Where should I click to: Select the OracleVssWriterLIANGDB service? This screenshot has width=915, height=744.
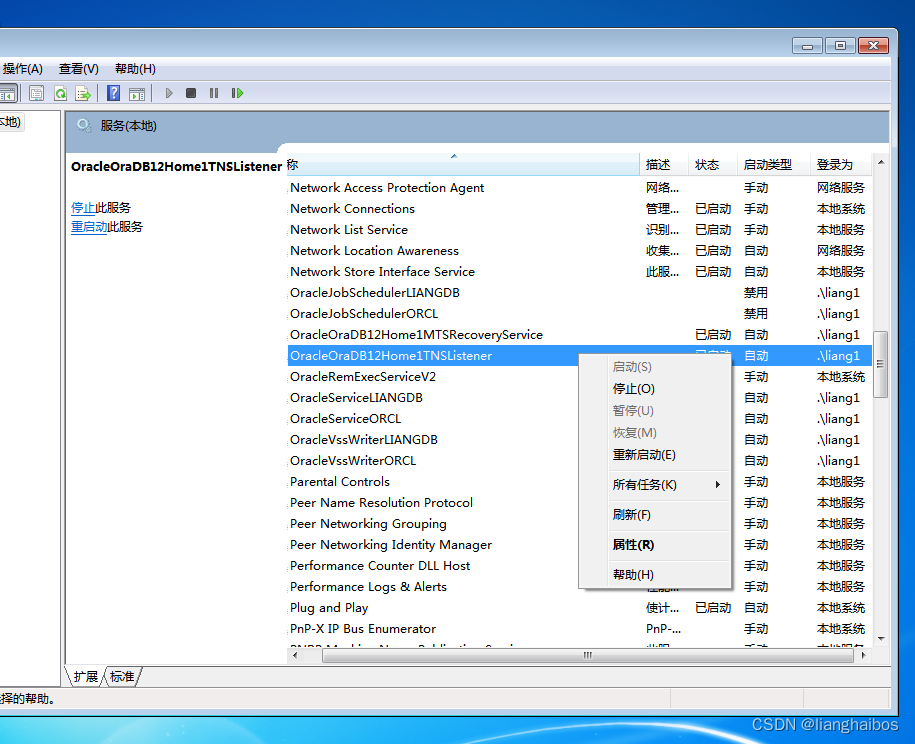[x=364, y=440]
